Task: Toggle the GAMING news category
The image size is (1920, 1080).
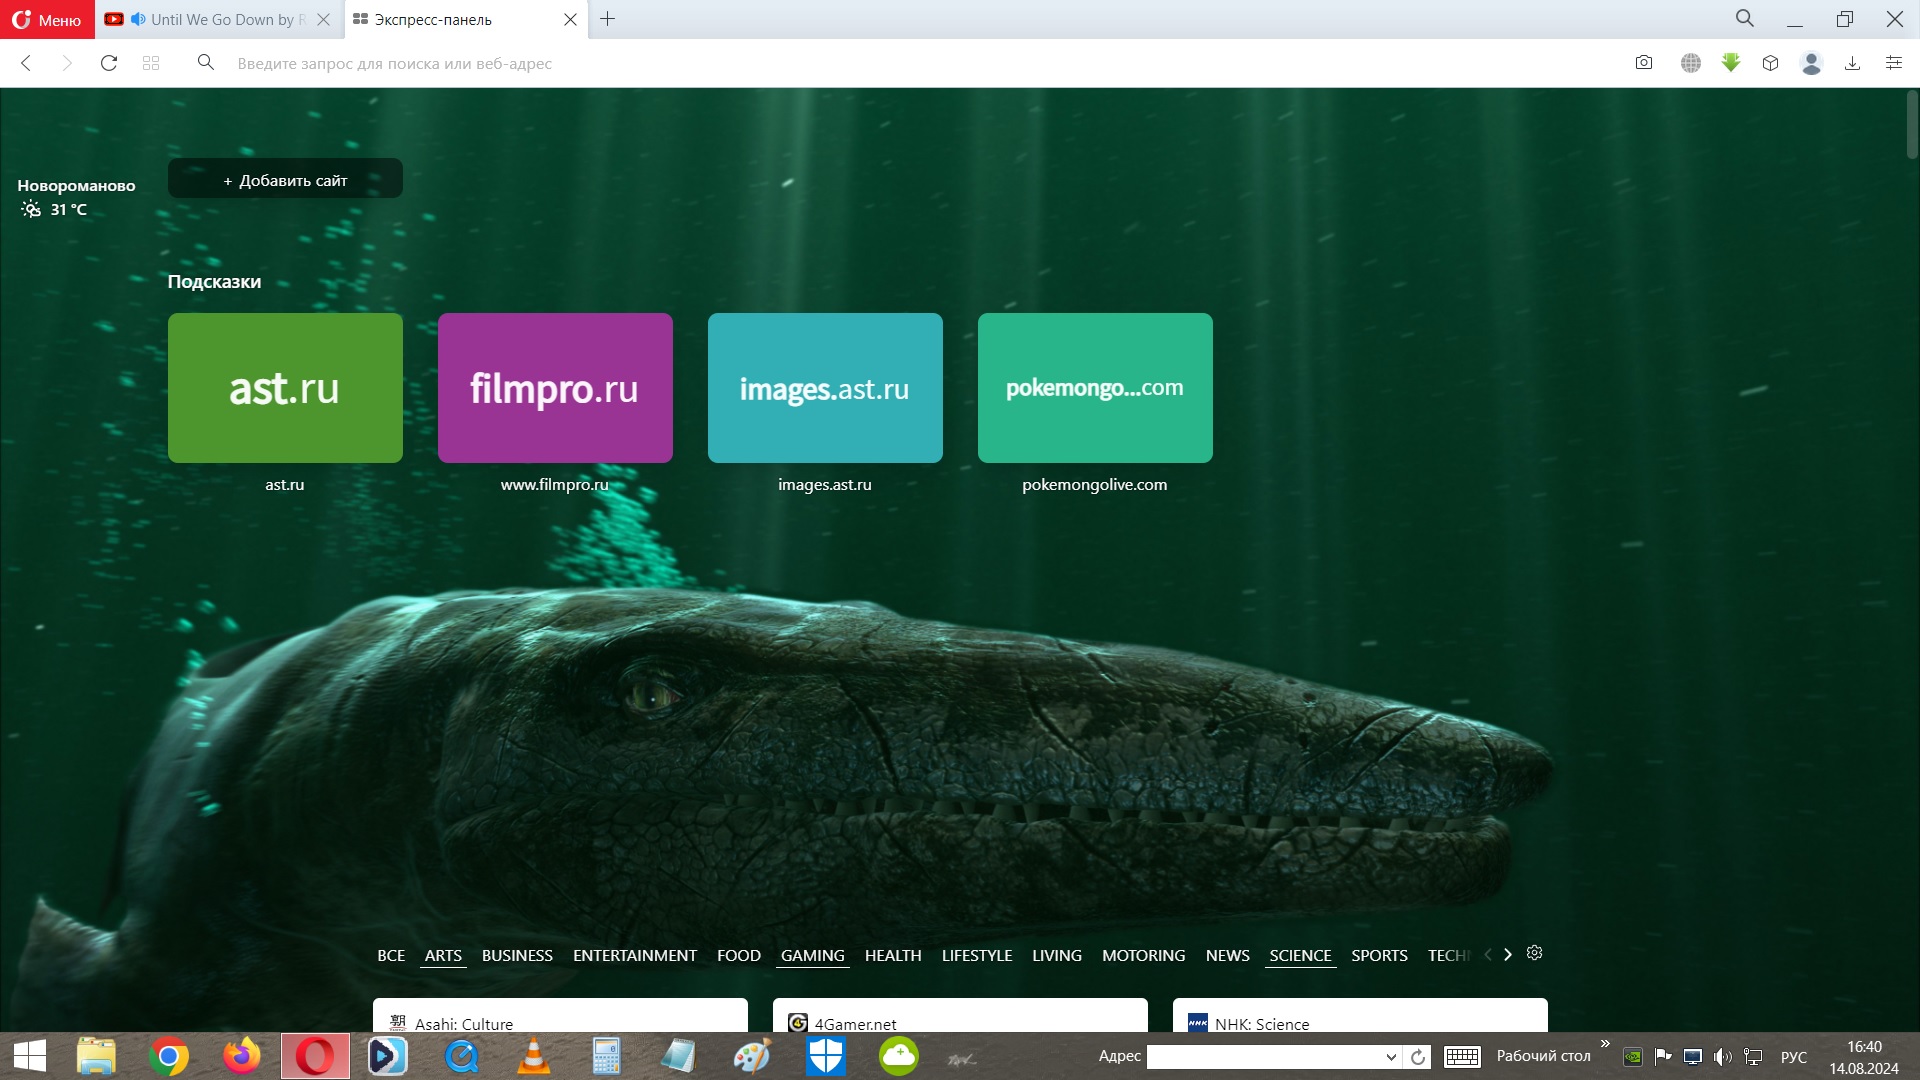Action: click(812, 956)
